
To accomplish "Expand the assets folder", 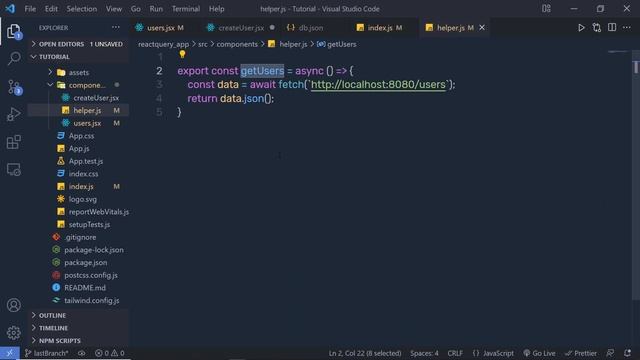I will (78, 72).
